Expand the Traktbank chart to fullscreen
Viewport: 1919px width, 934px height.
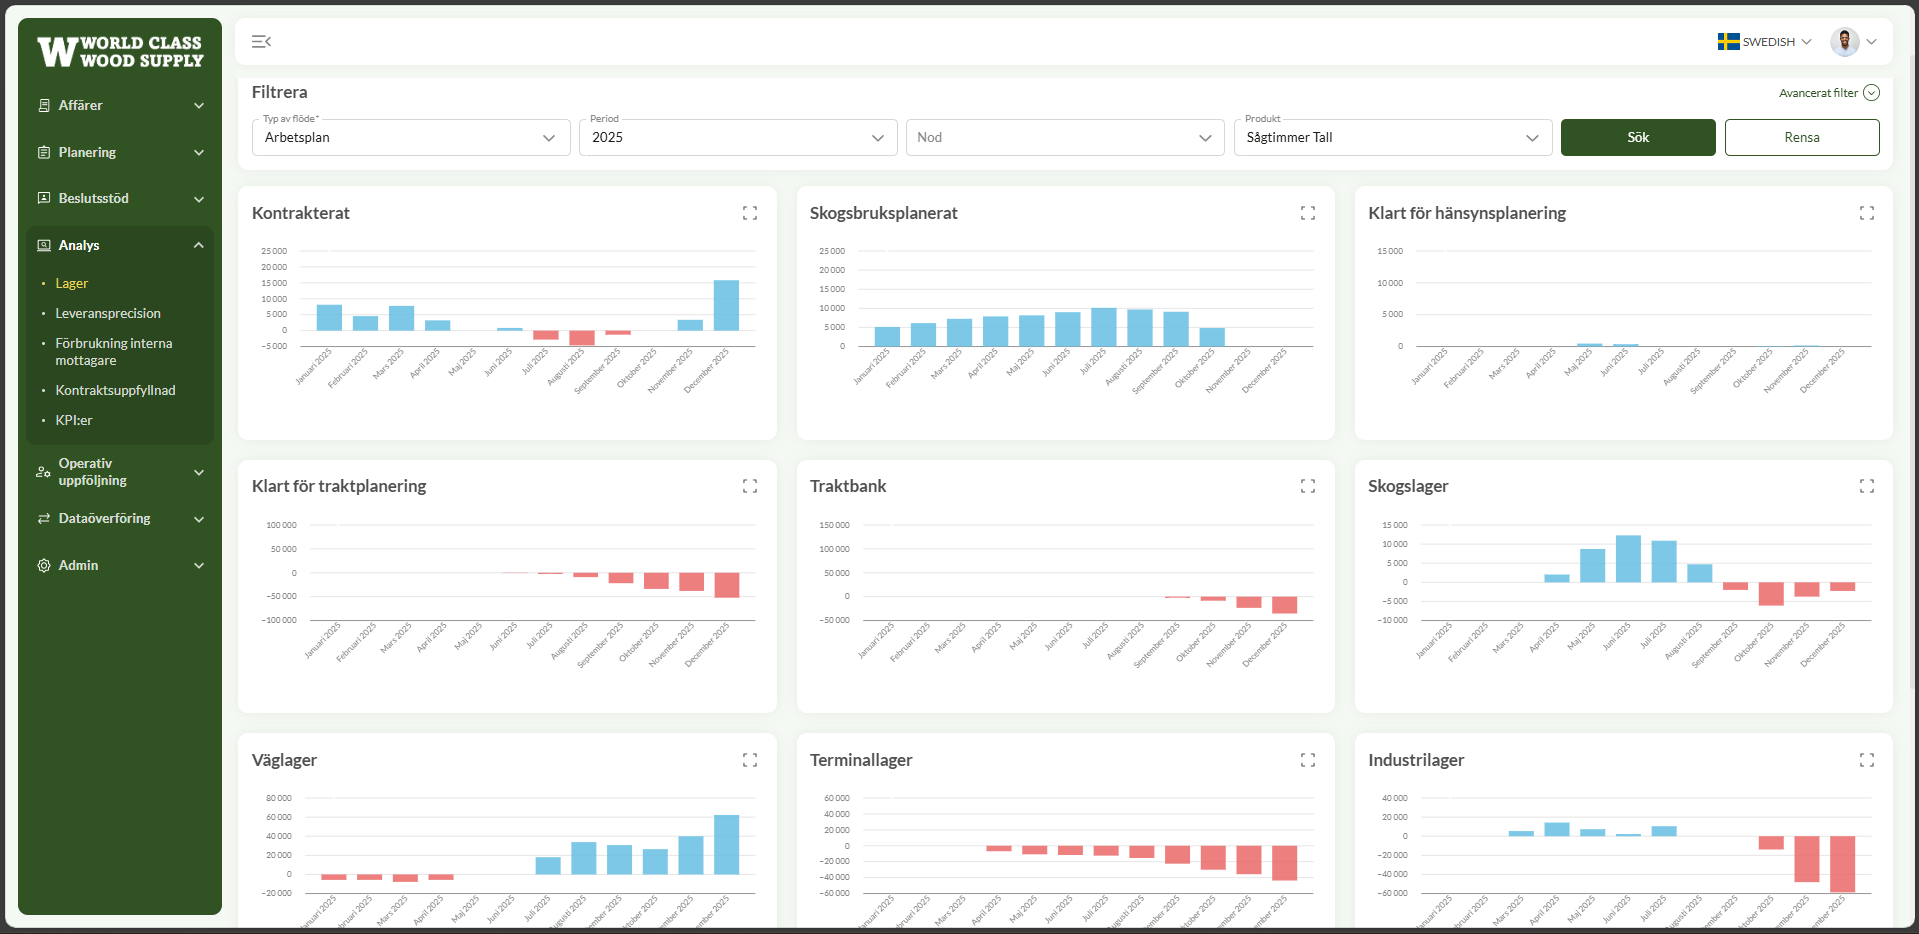pyautogui.click(x=1308, y=486)
